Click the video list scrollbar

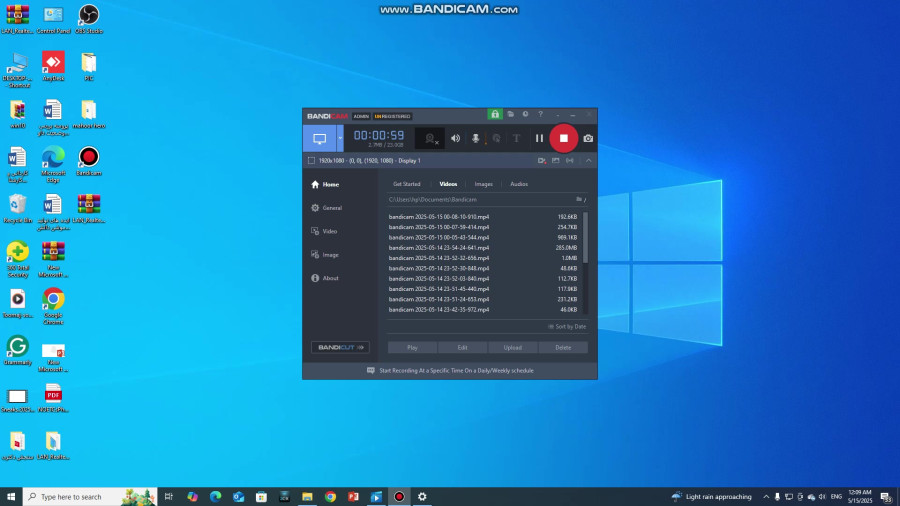(x=585, y=238)
